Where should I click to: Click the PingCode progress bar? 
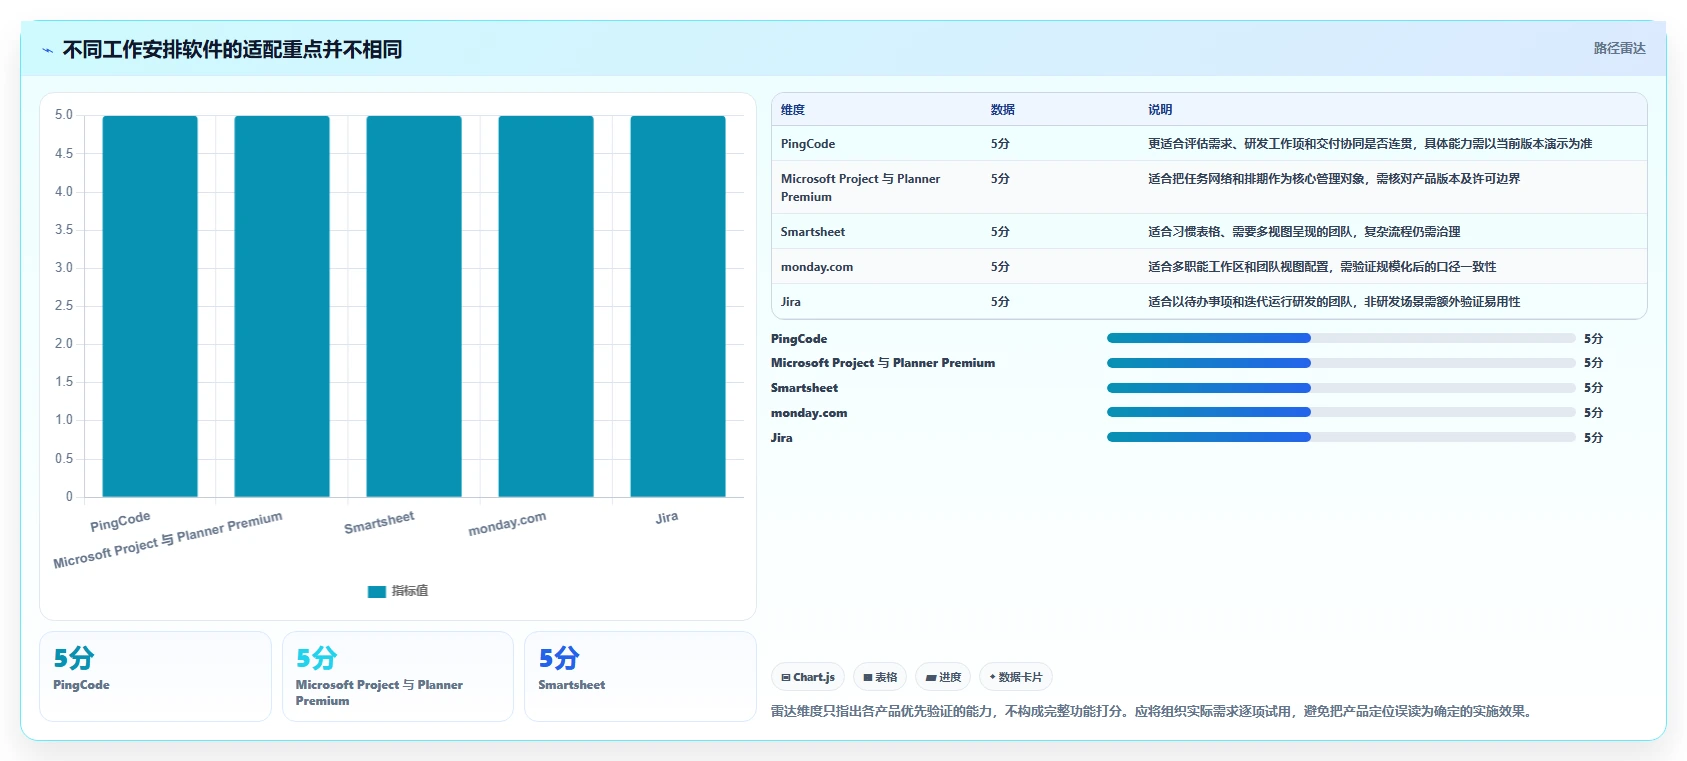point(1341,338)
